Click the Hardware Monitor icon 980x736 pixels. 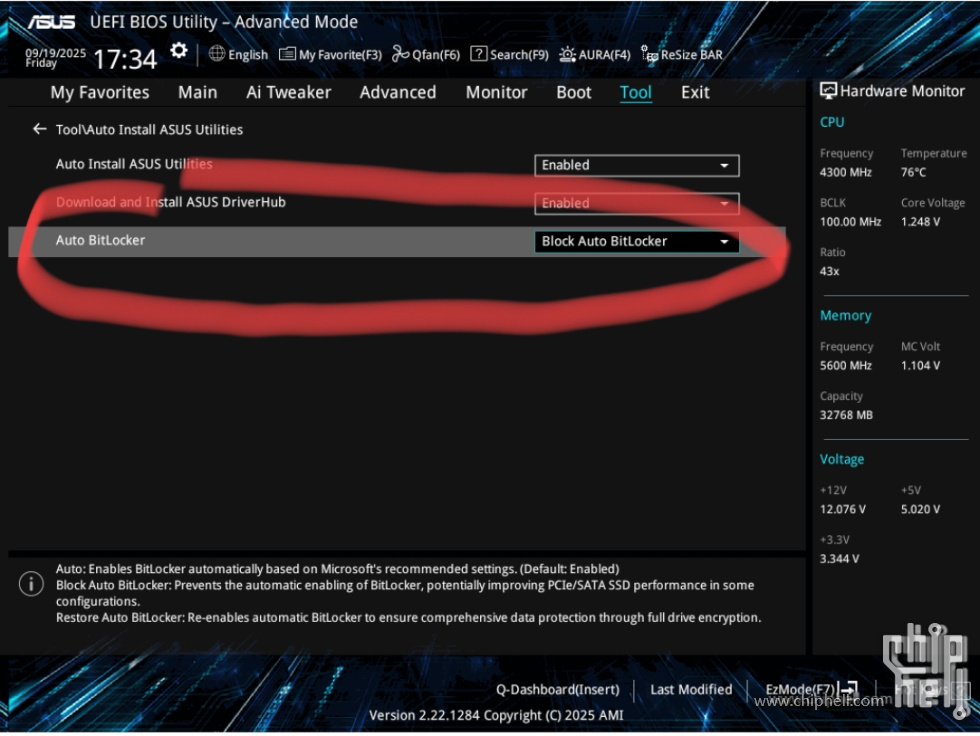pos(828,91)
